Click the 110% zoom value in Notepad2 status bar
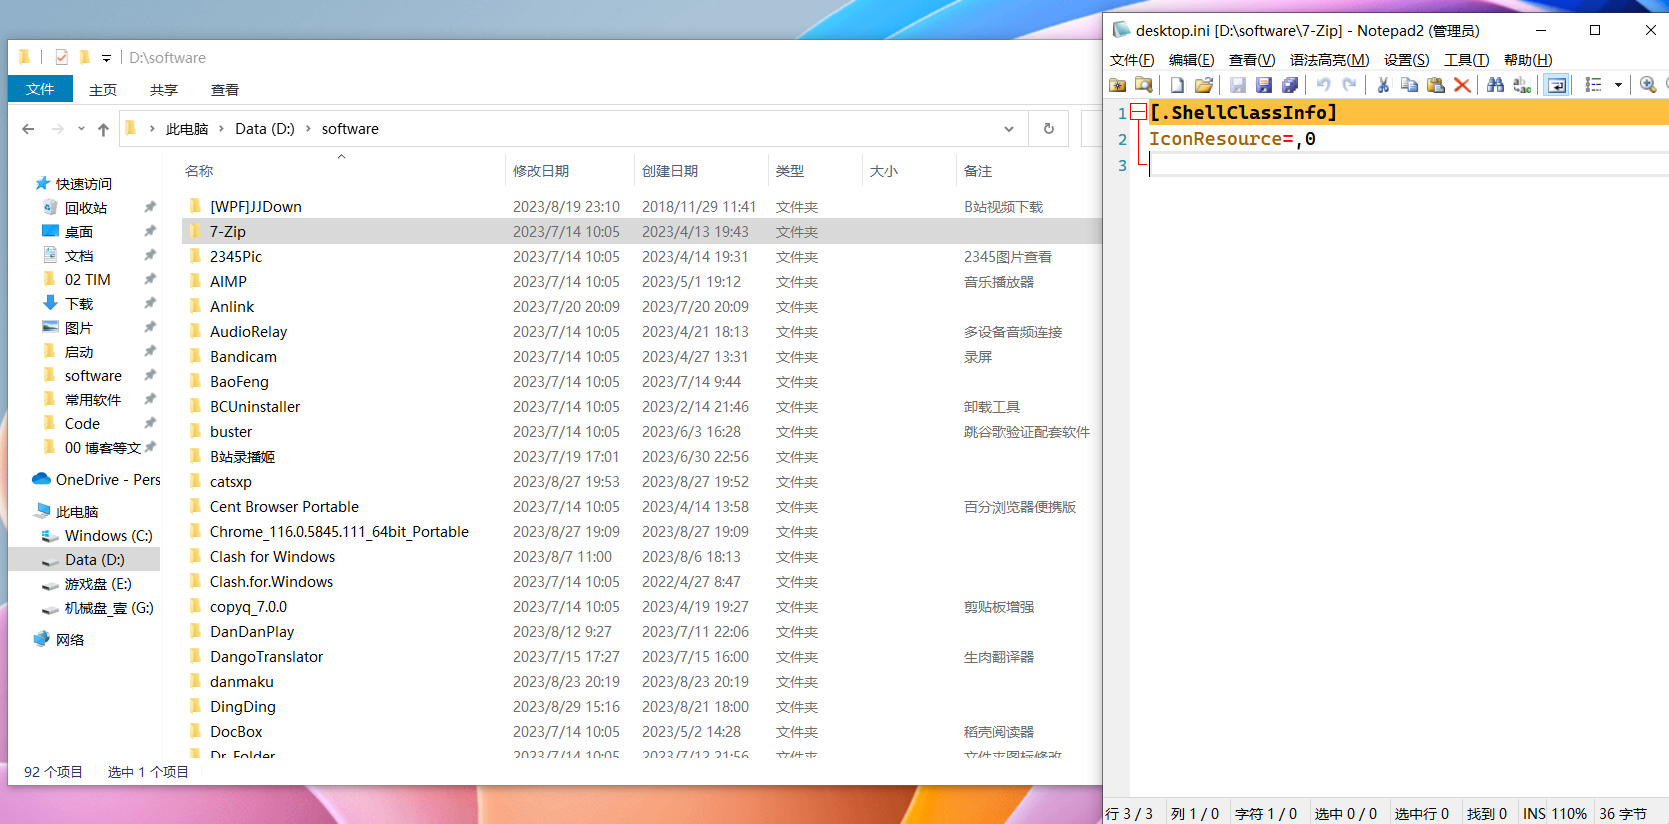 [x=1569, y=814]
